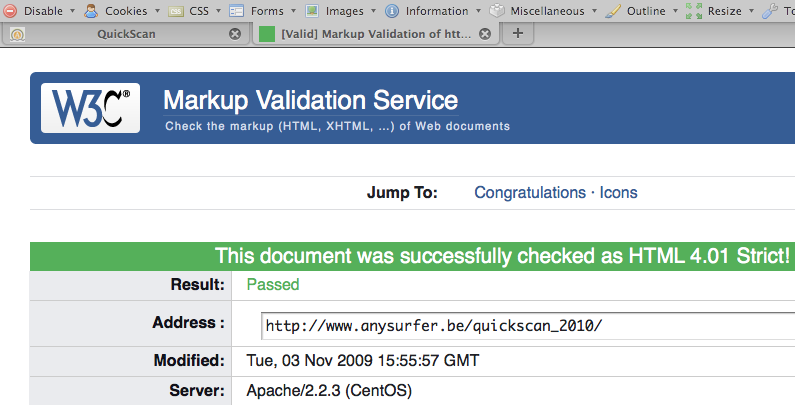Click the Cookies person icon
Viewport: 795px width, 405px height.
click(91, 11)
